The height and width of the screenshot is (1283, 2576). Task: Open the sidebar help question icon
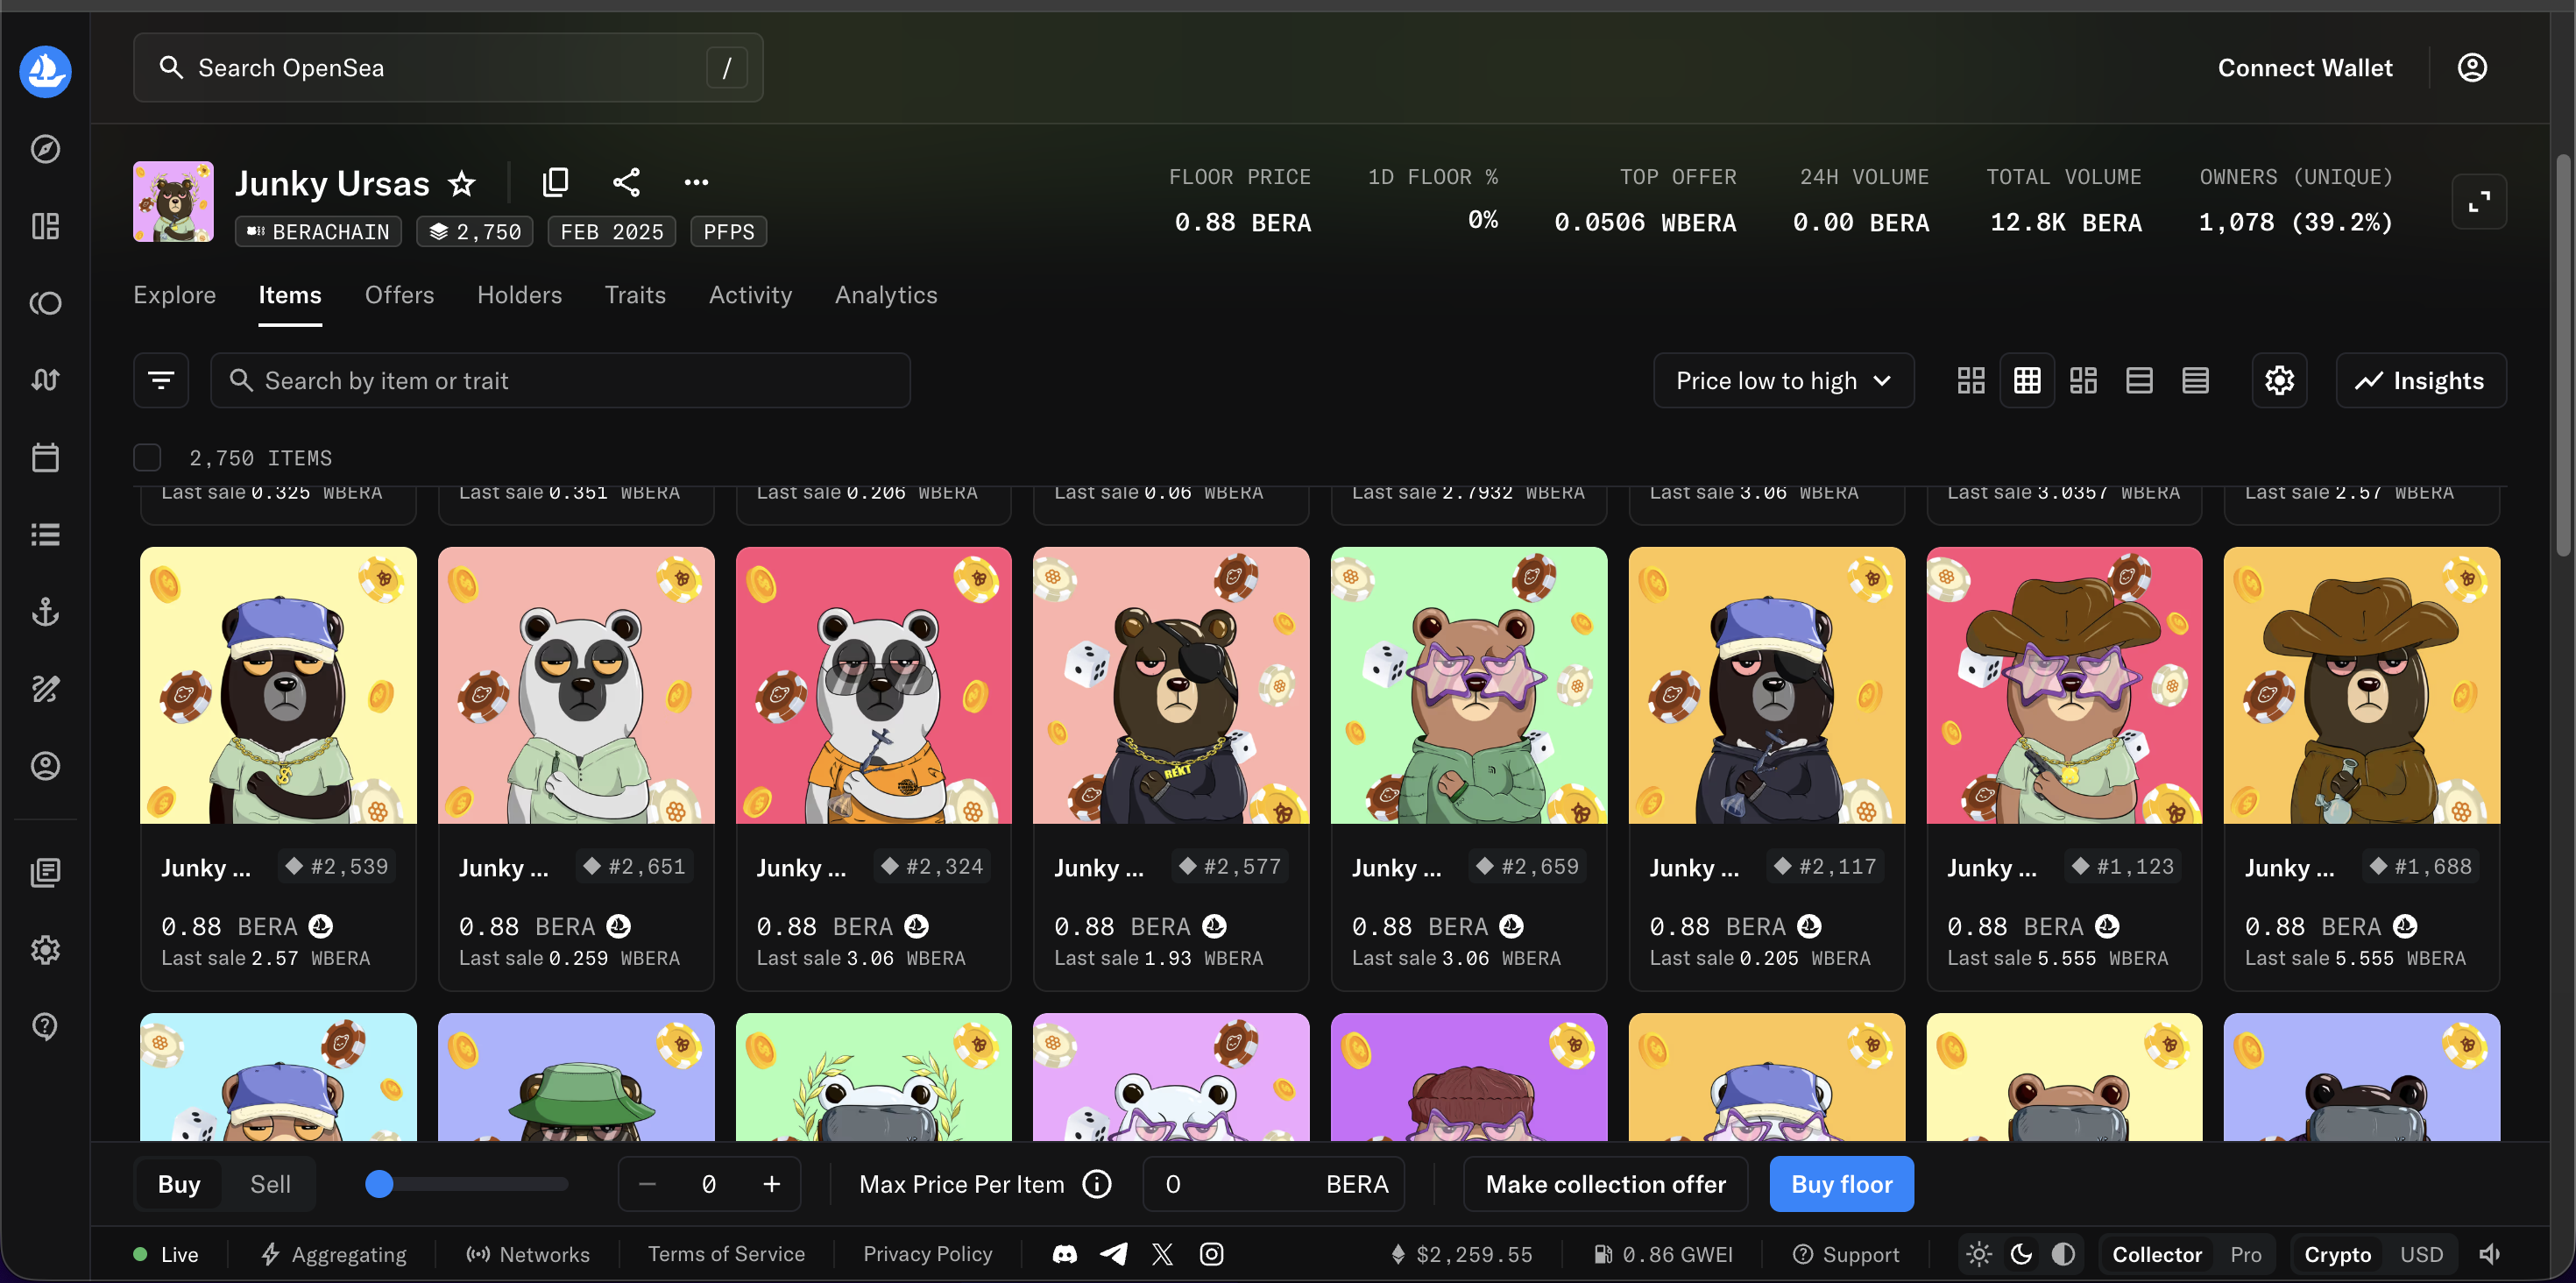(45, 1026)
